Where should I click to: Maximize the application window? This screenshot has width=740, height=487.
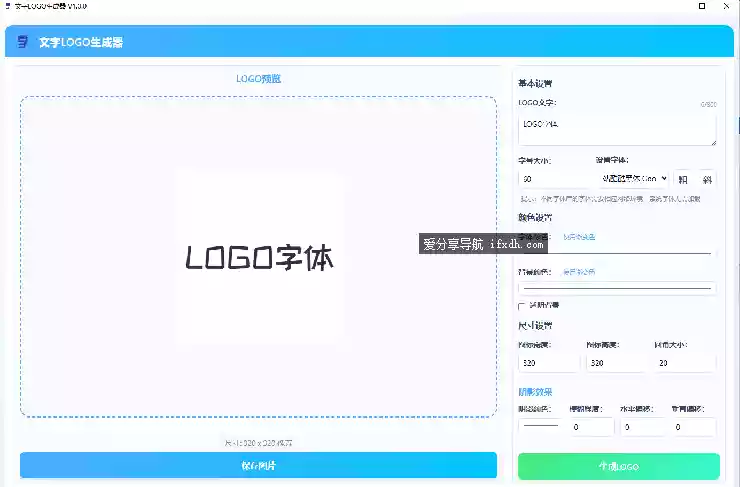[x=701, y=6]
